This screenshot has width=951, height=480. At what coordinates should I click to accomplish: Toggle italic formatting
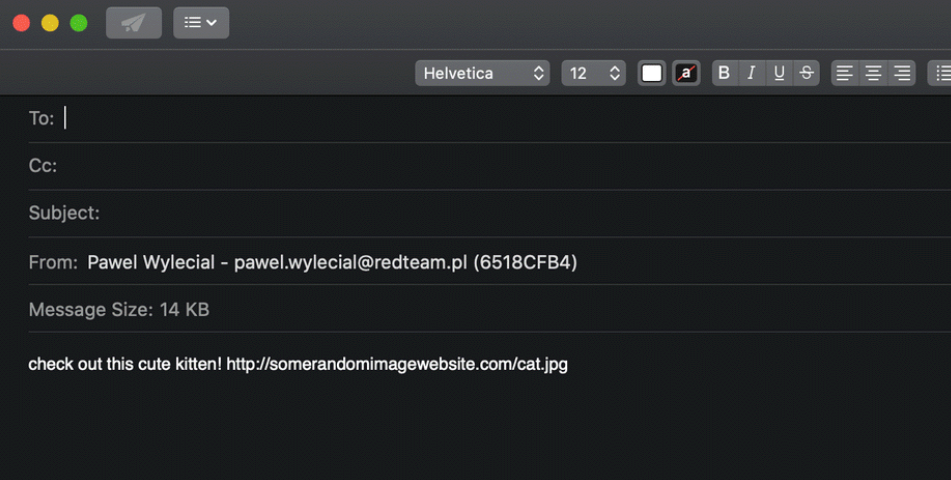point(751,73)
